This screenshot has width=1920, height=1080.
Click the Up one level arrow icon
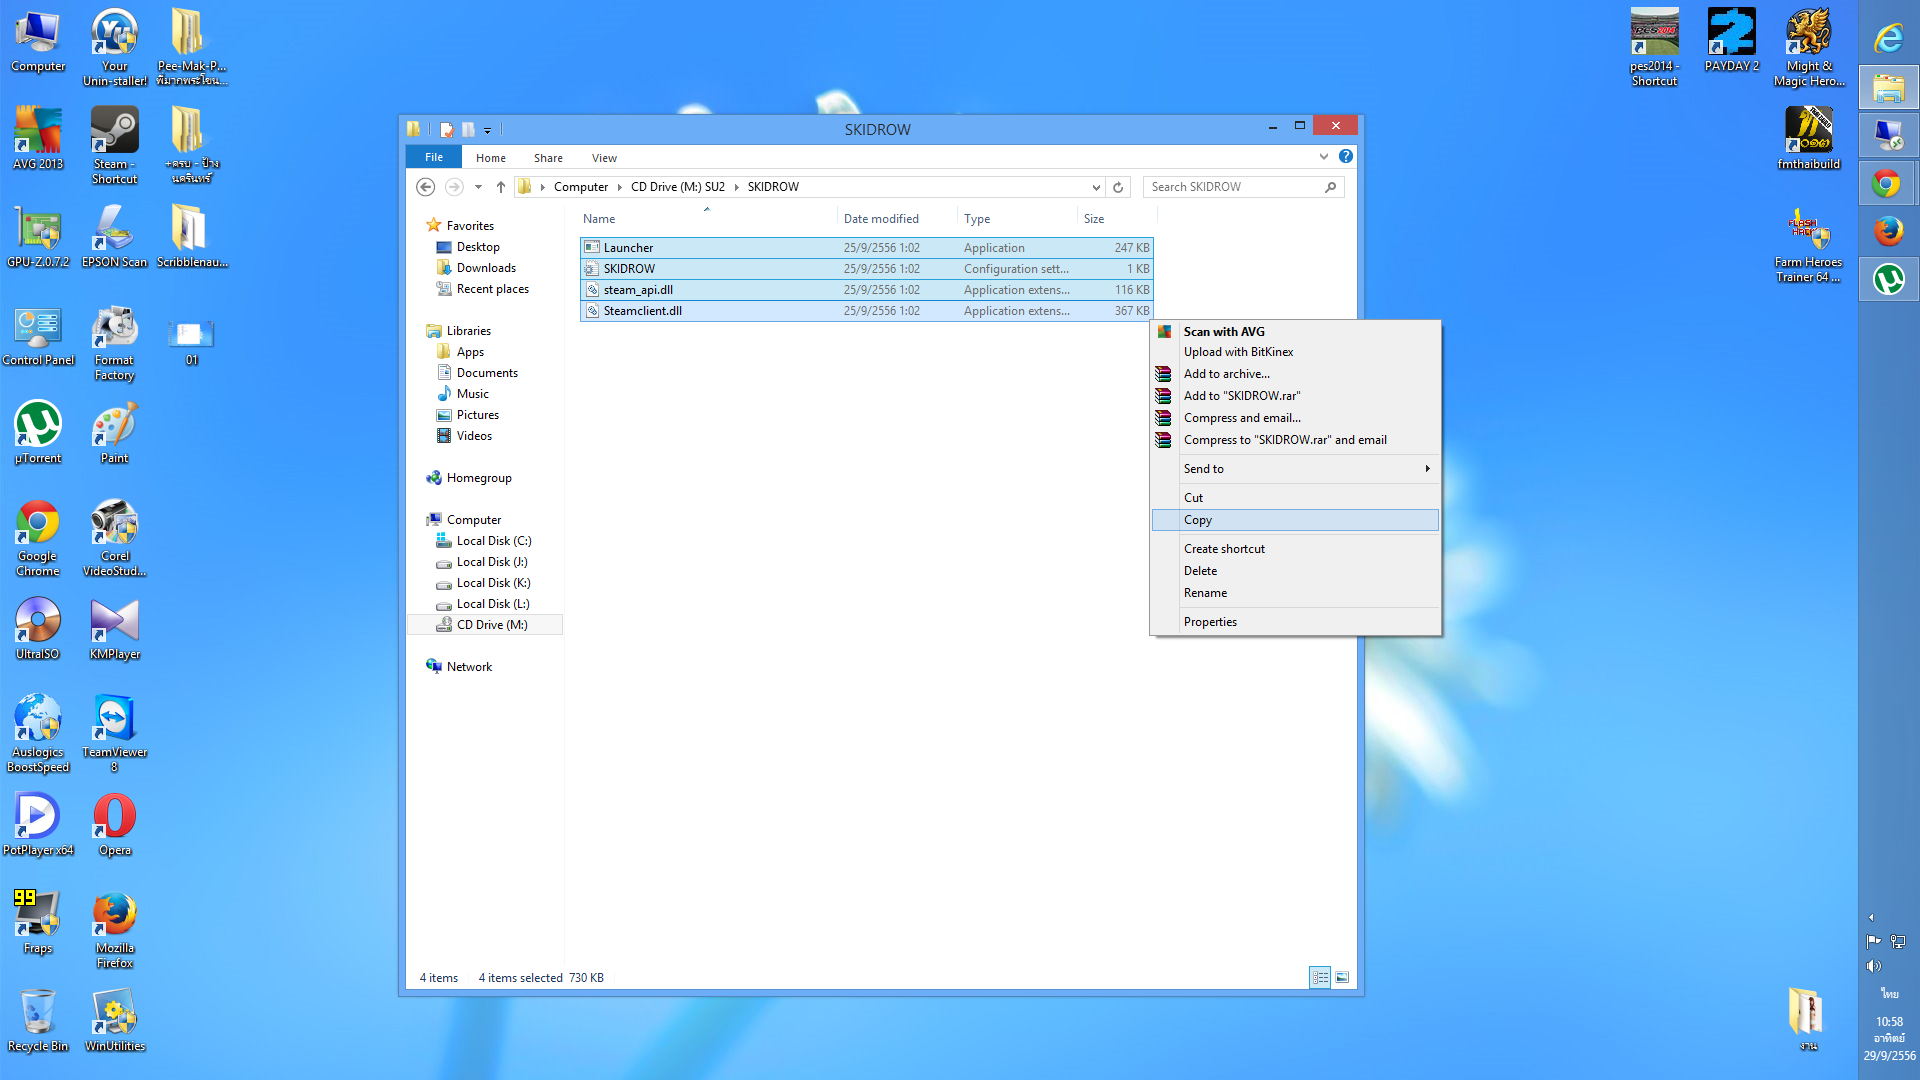(x=501, y=187)
